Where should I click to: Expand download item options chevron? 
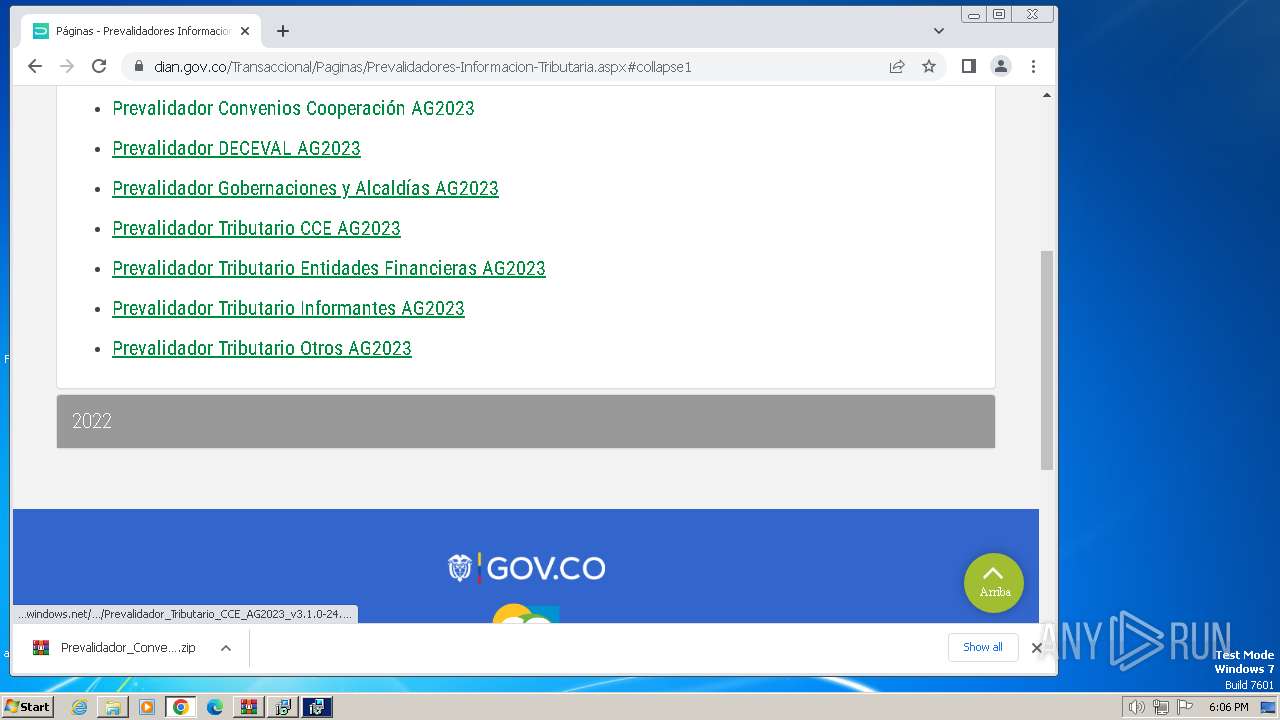click(x=226, y=648)
